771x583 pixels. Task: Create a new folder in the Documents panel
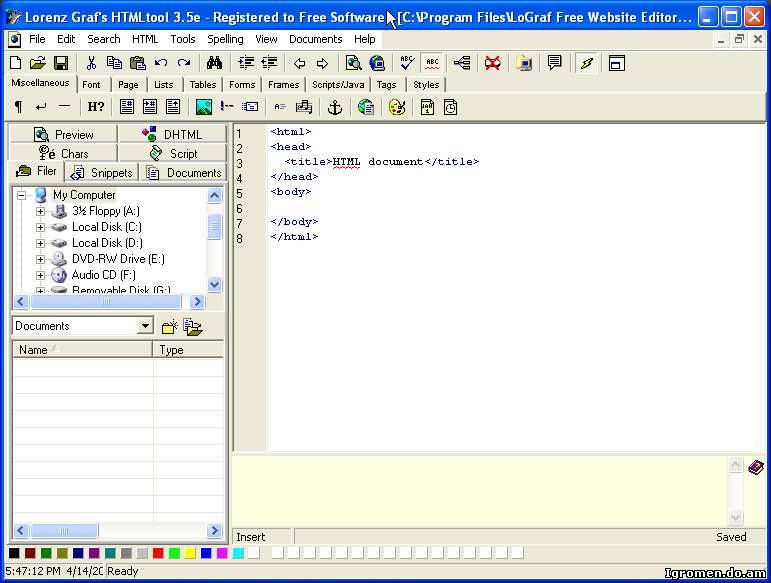pyautogui.click(x=169, y=327)
